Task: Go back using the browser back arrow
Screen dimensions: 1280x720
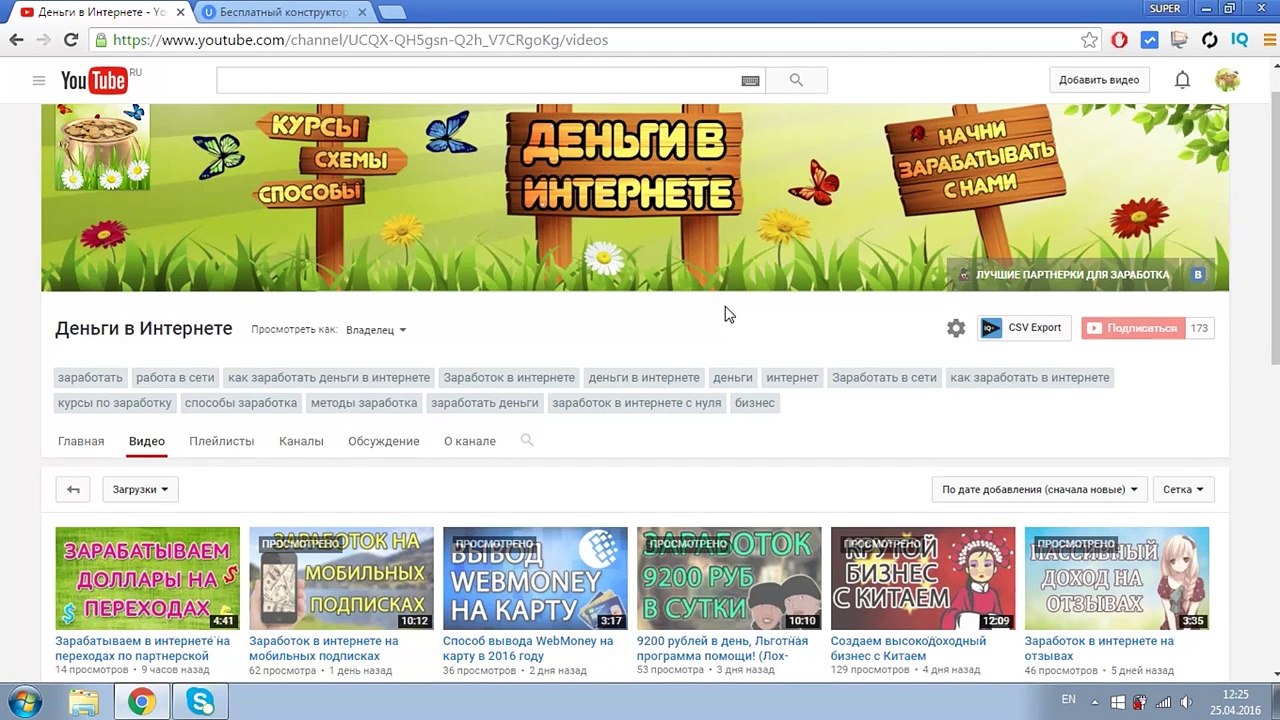Action: point(16,40)
